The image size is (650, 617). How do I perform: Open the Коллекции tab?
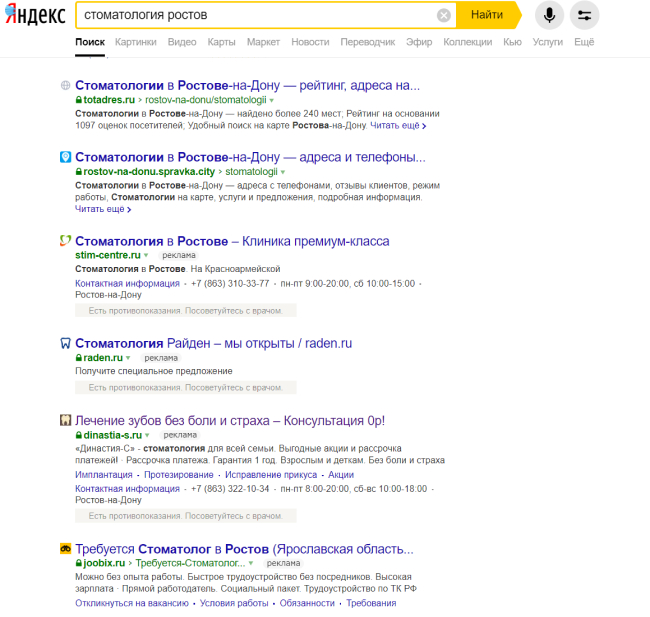tap(468, 42)
